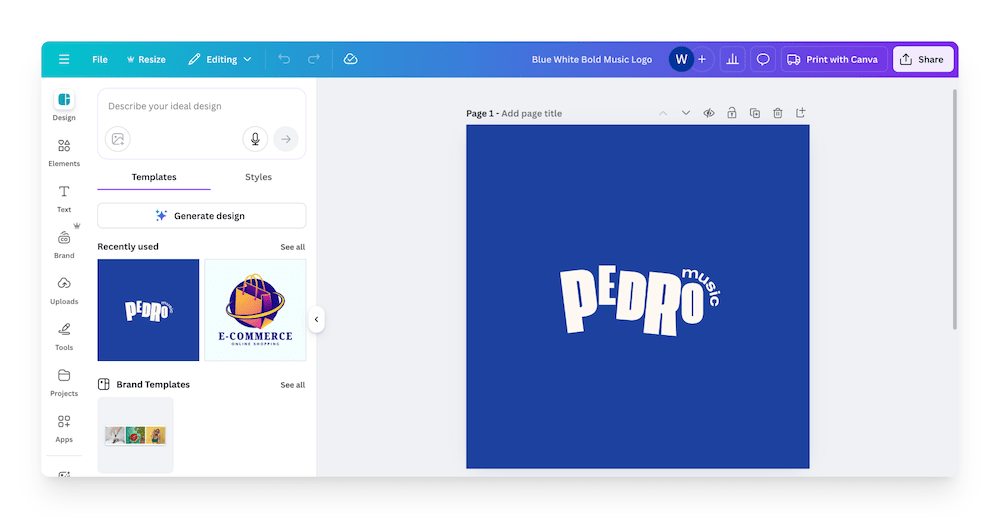Image resolution: width=1000 pixels, height=518 pixels.
Task: Open the Apps sidebar panel
Action: 64,428
